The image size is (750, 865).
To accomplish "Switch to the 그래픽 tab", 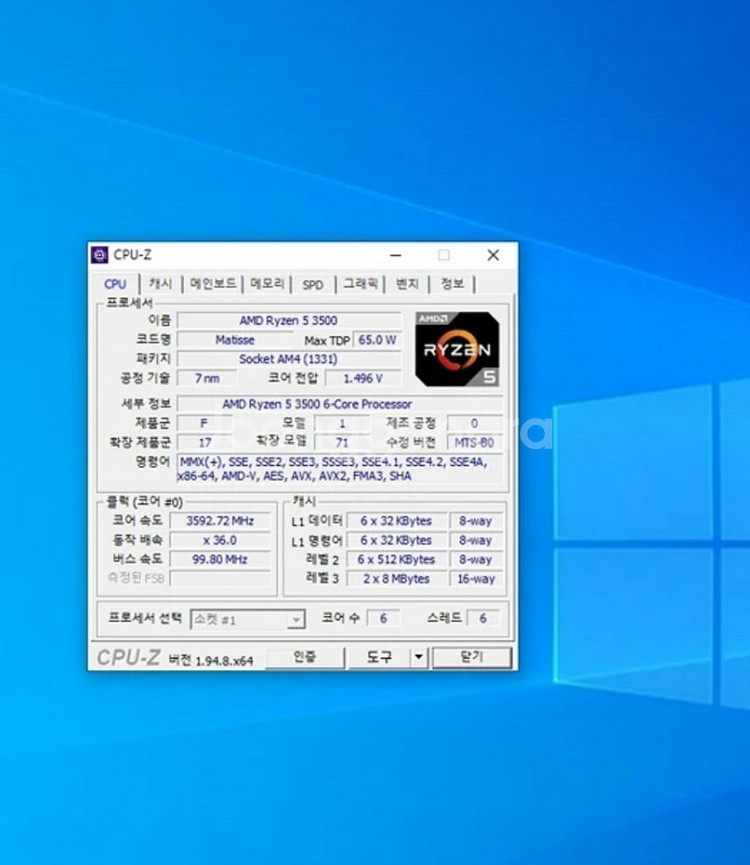I will (x=361, y=284).
